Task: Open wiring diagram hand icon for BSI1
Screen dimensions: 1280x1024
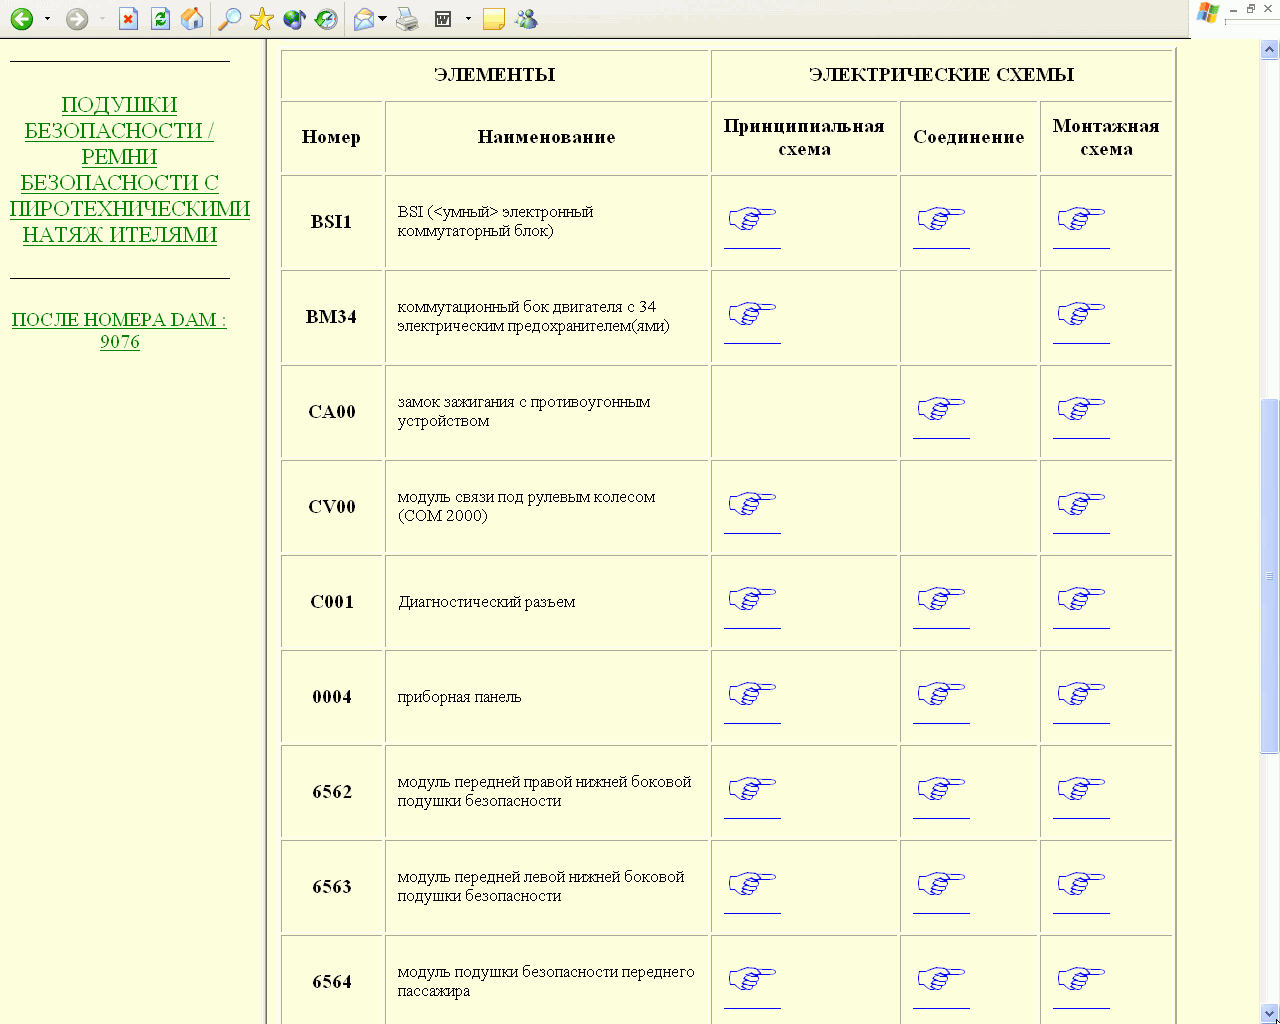Action: point(1081,218)
